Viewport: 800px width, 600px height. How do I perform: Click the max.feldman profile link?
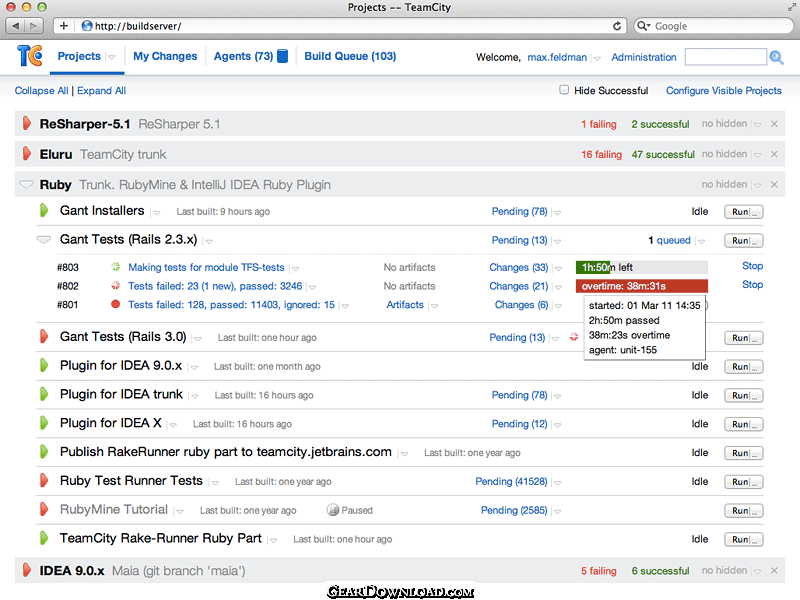pyautogui.click(x=557, y=57)
